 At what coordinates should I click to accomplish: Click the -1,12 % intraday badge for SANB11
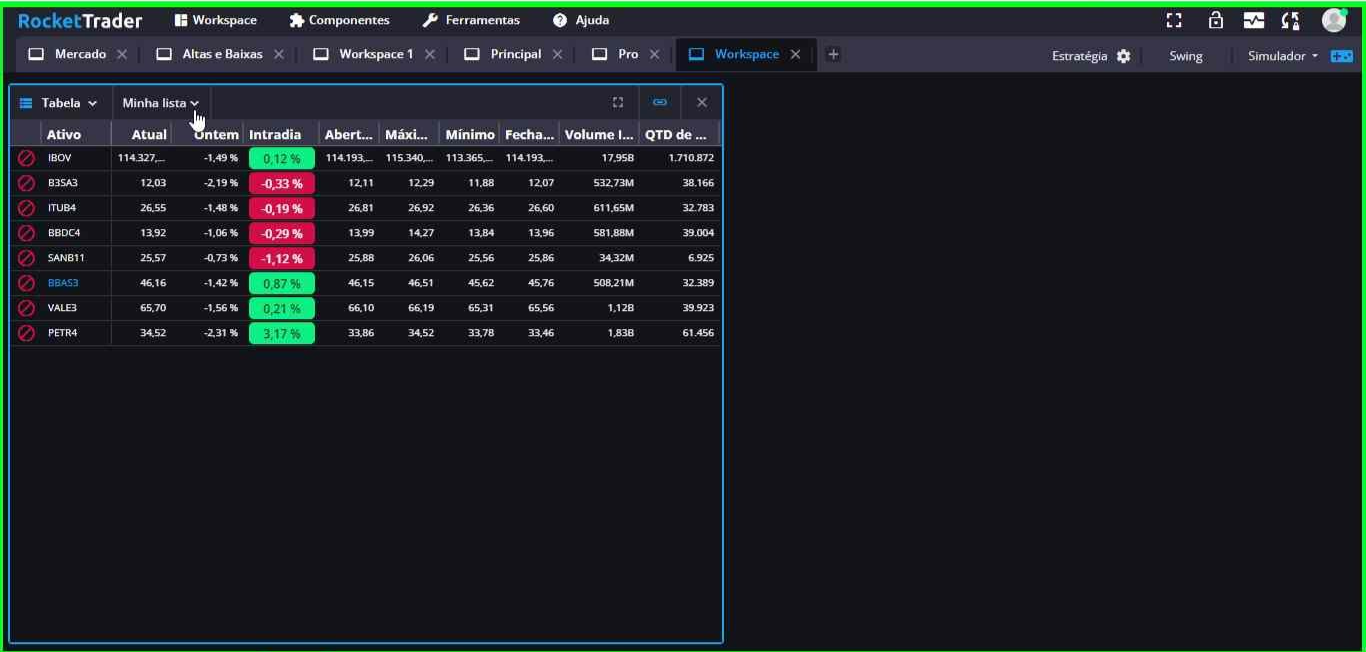click(x=282, y=258)
